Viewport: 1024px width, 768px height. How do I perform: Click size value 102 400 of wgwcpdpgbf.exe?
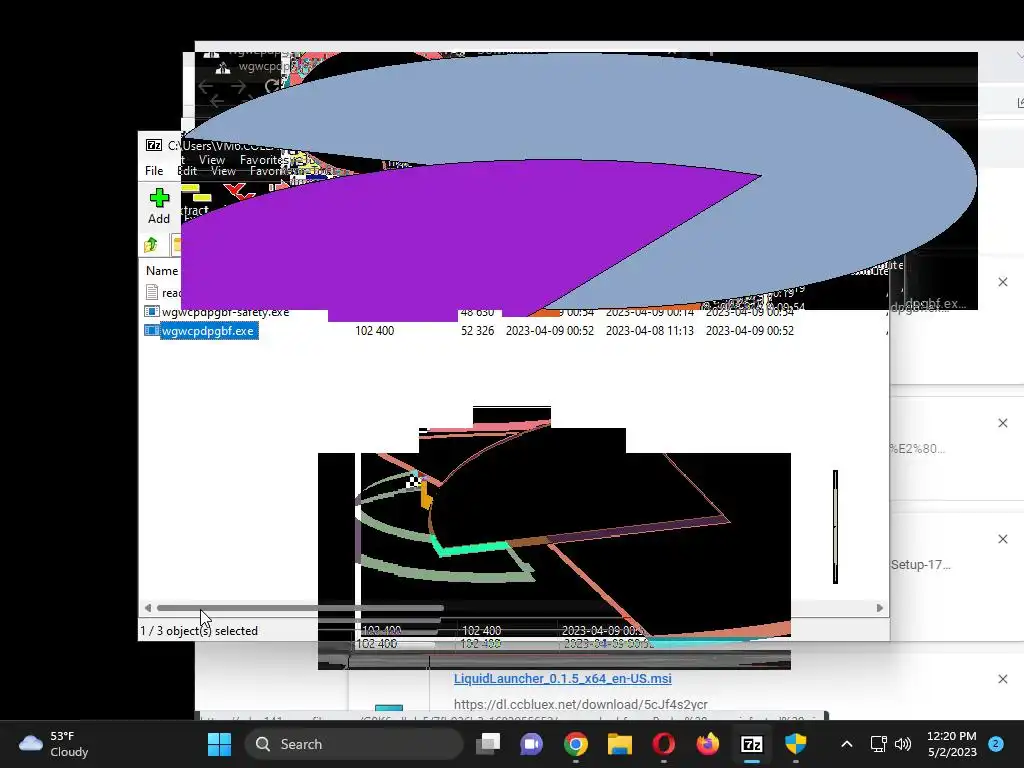coord(374,330)
